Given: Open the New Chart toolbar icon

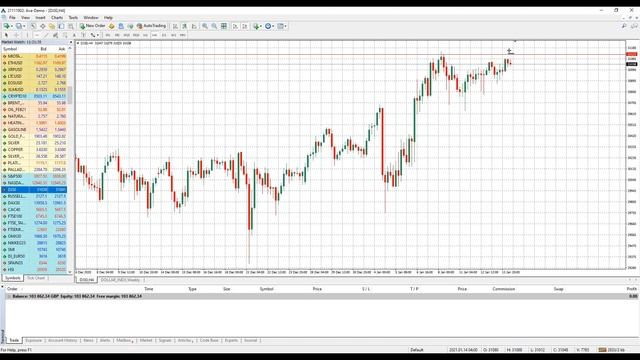Looking at the screenshot, I should (x=7, y=26).
